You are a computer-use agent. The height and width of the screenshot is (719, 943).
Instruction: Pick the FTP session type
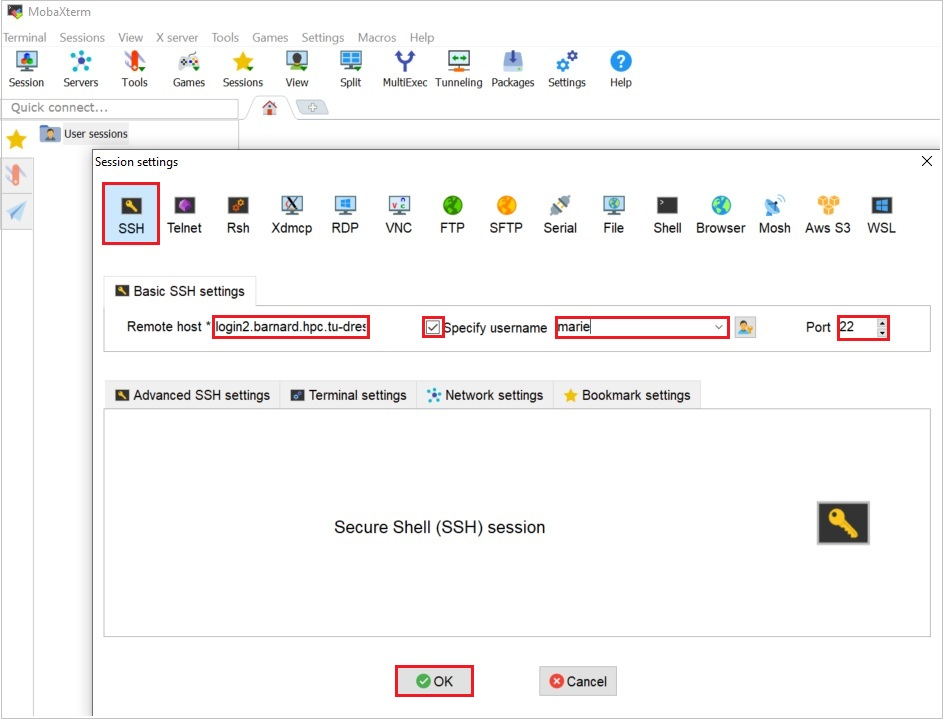pyautogui.click(x=452, y=214)
